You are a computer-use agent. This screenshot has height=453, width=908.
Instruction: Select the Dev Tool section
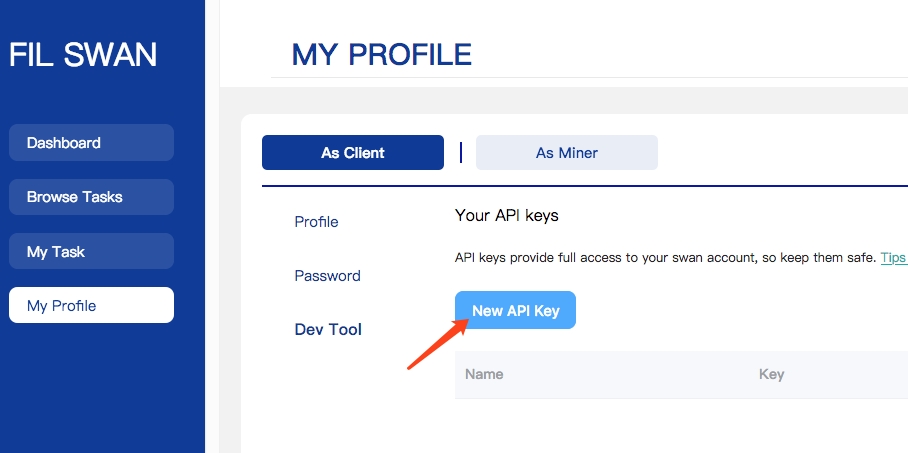coord(328,330)
